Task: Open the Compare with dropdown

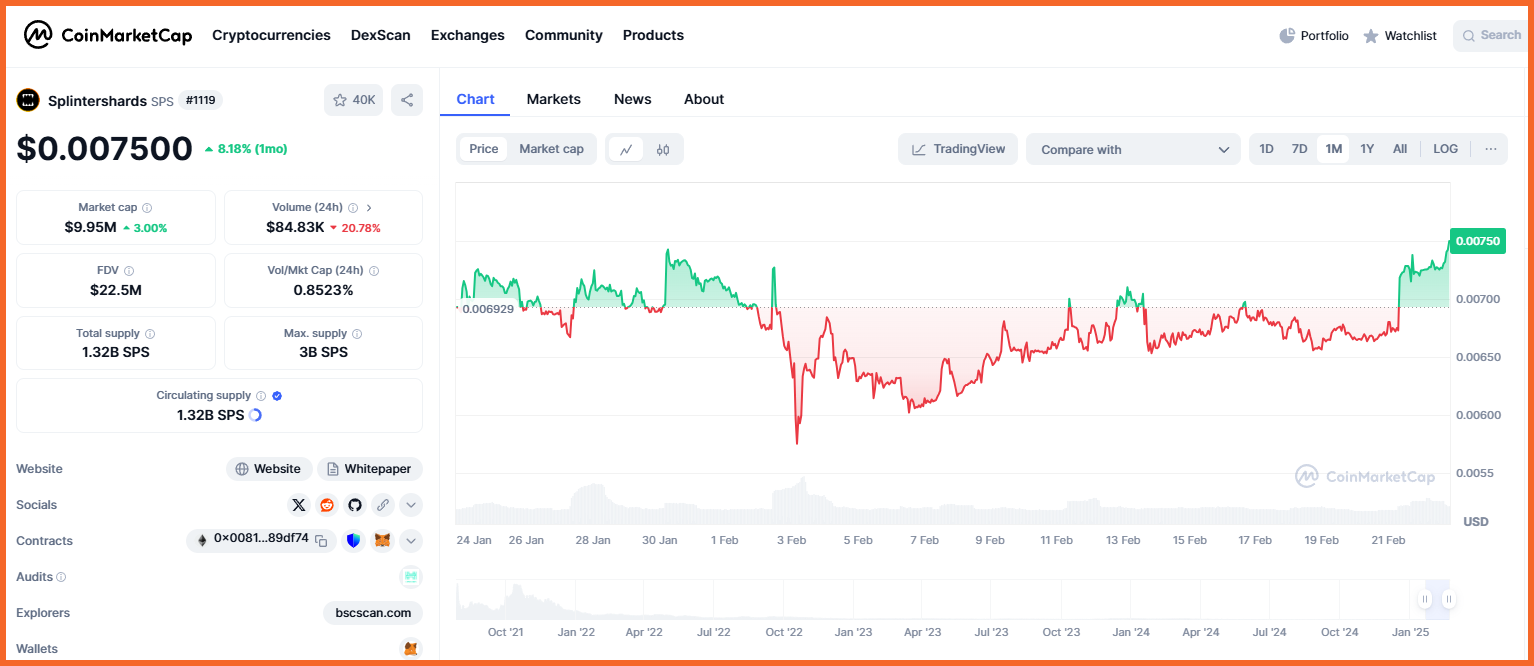Action: [x=1133, y=149]
